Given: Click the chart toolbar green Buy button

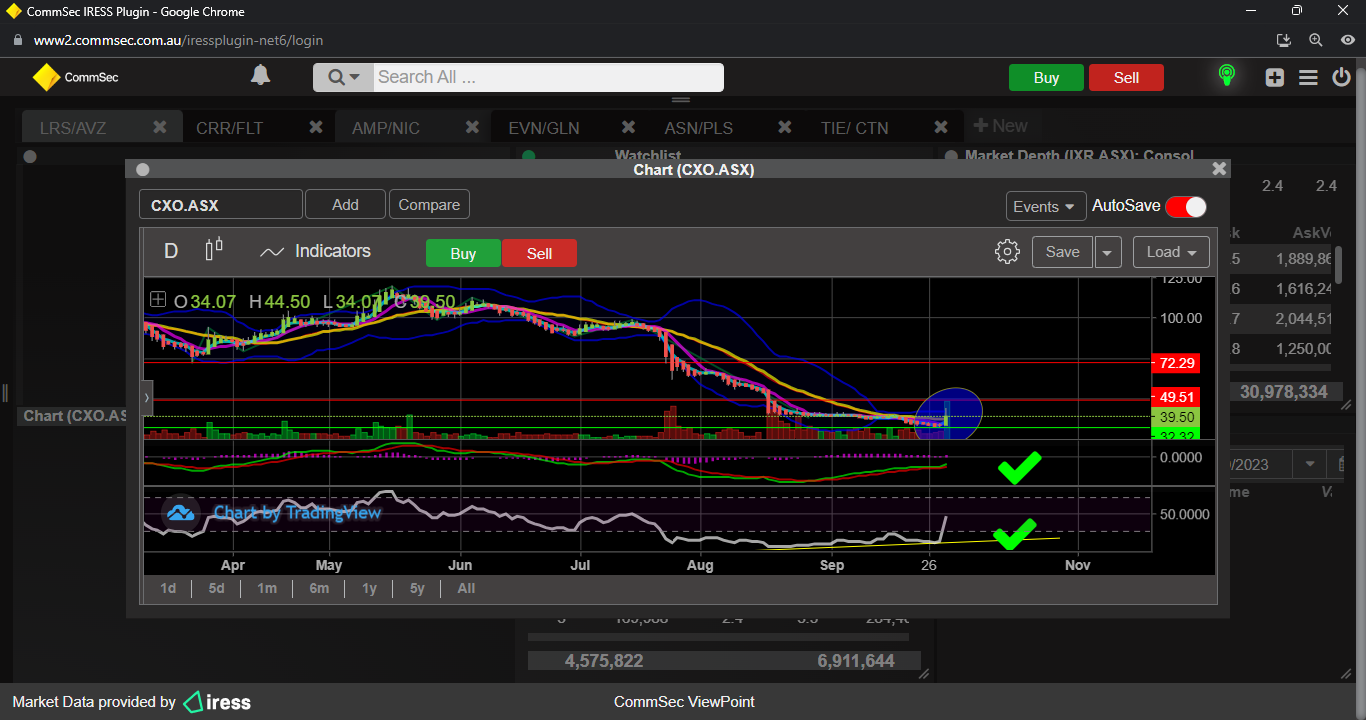Looking at the screenshot, I should [x=463, y=253].
